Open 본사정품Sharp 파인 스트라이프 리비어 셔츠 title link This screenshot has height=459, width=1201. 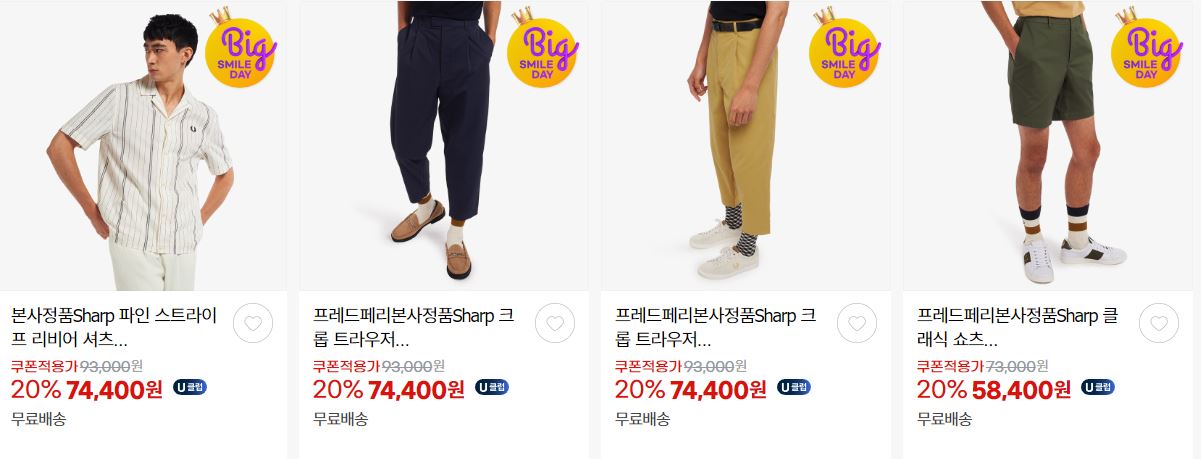click(x=114, y=326)
